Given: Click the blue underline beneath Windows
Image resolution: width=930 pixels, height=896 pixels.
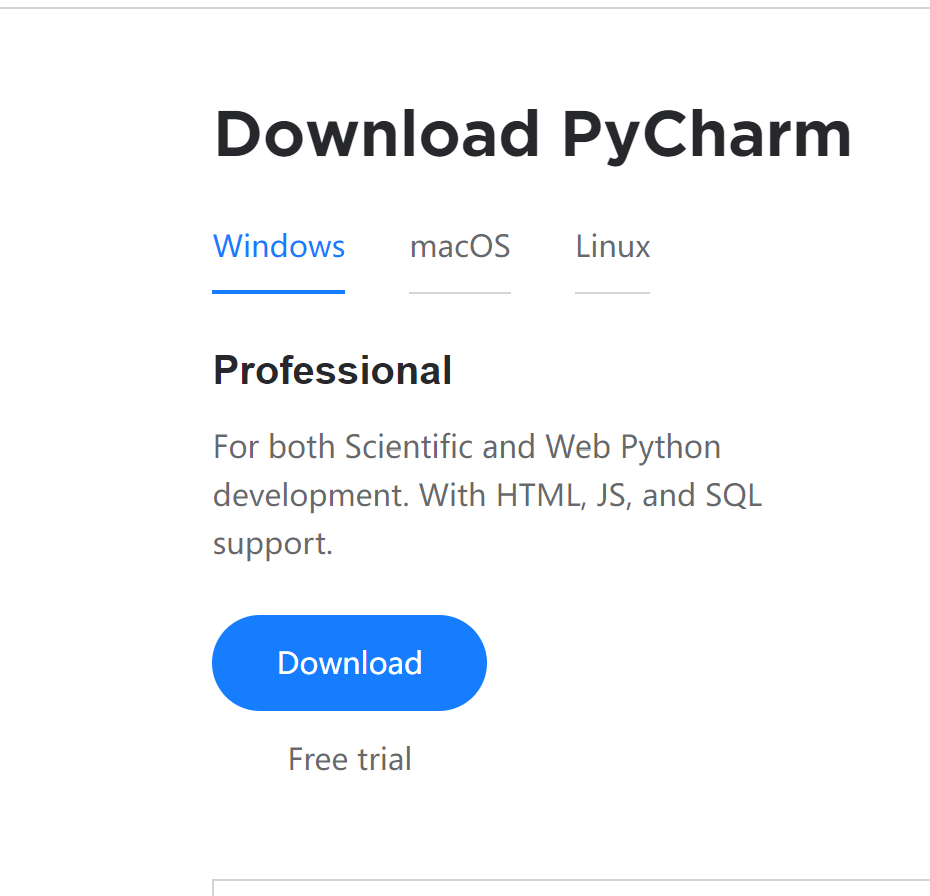Looking at the screenshot, I should pyautogui.click(x=279, y=291).
